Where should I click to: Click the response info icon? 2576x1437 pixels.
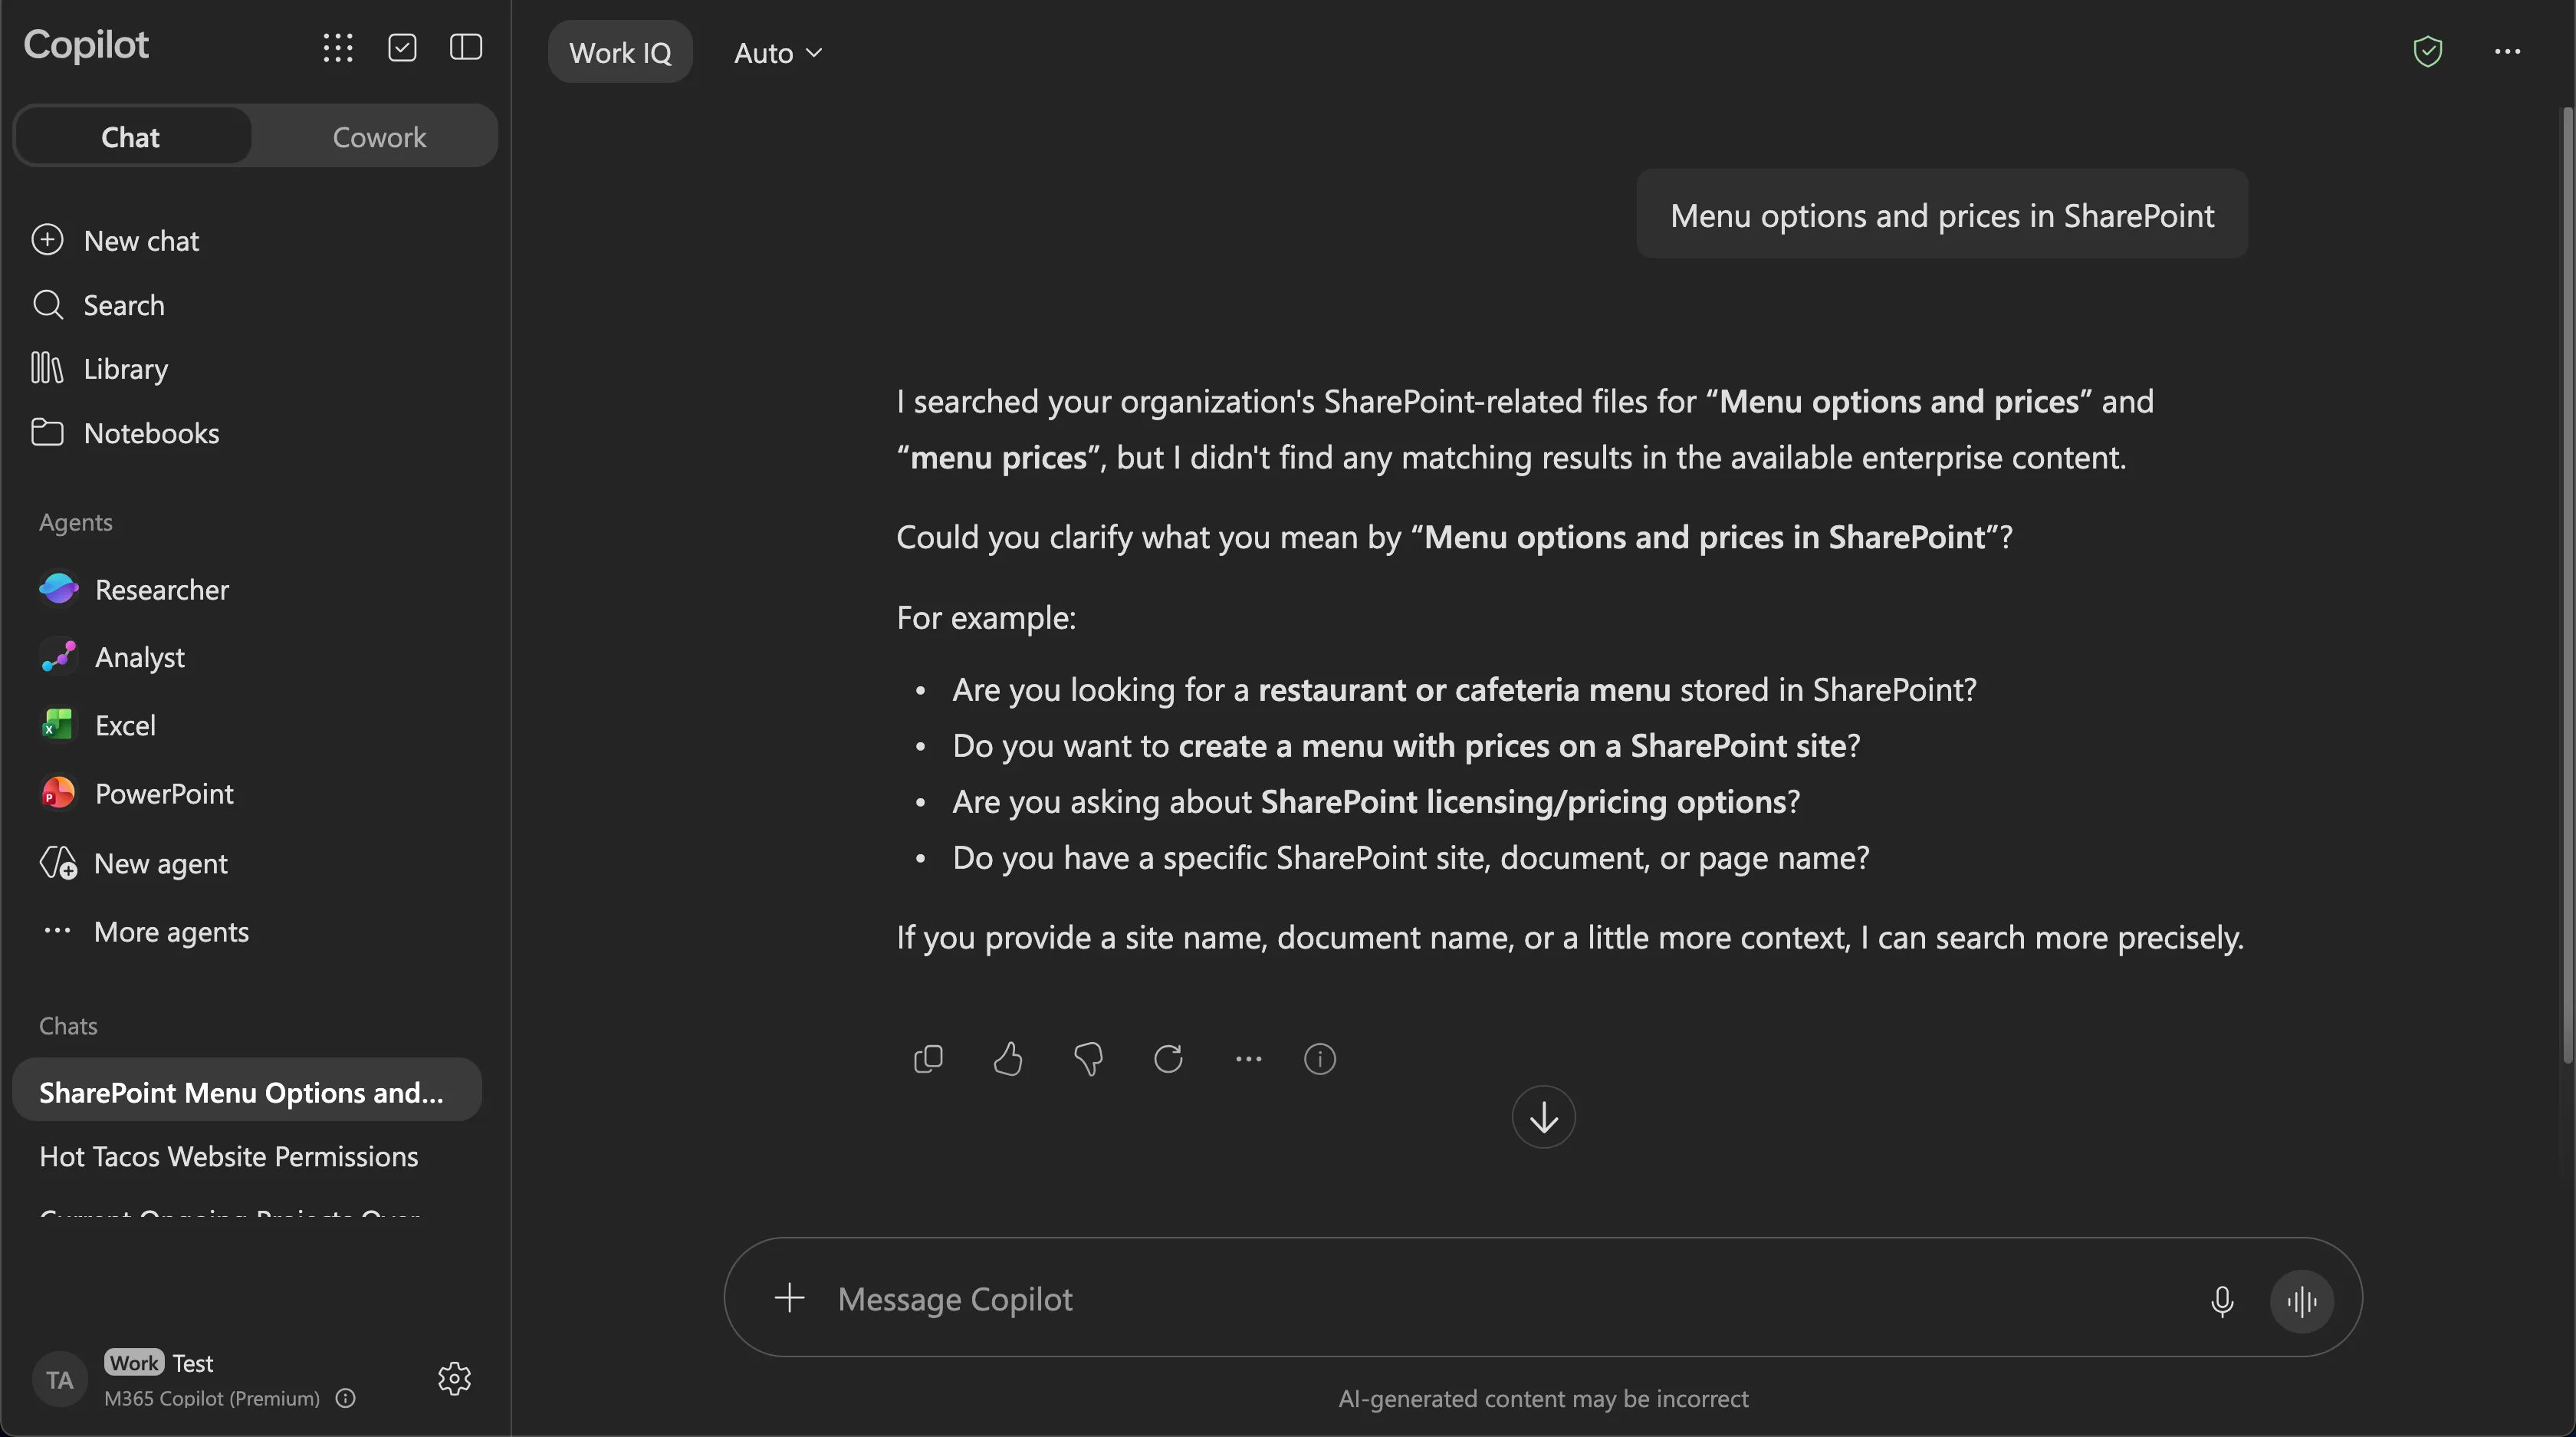coord(1320,1058)
